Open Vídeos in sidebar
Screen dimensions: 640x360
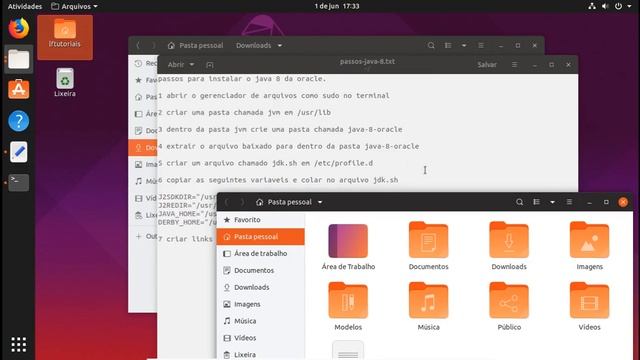[260, 338]
